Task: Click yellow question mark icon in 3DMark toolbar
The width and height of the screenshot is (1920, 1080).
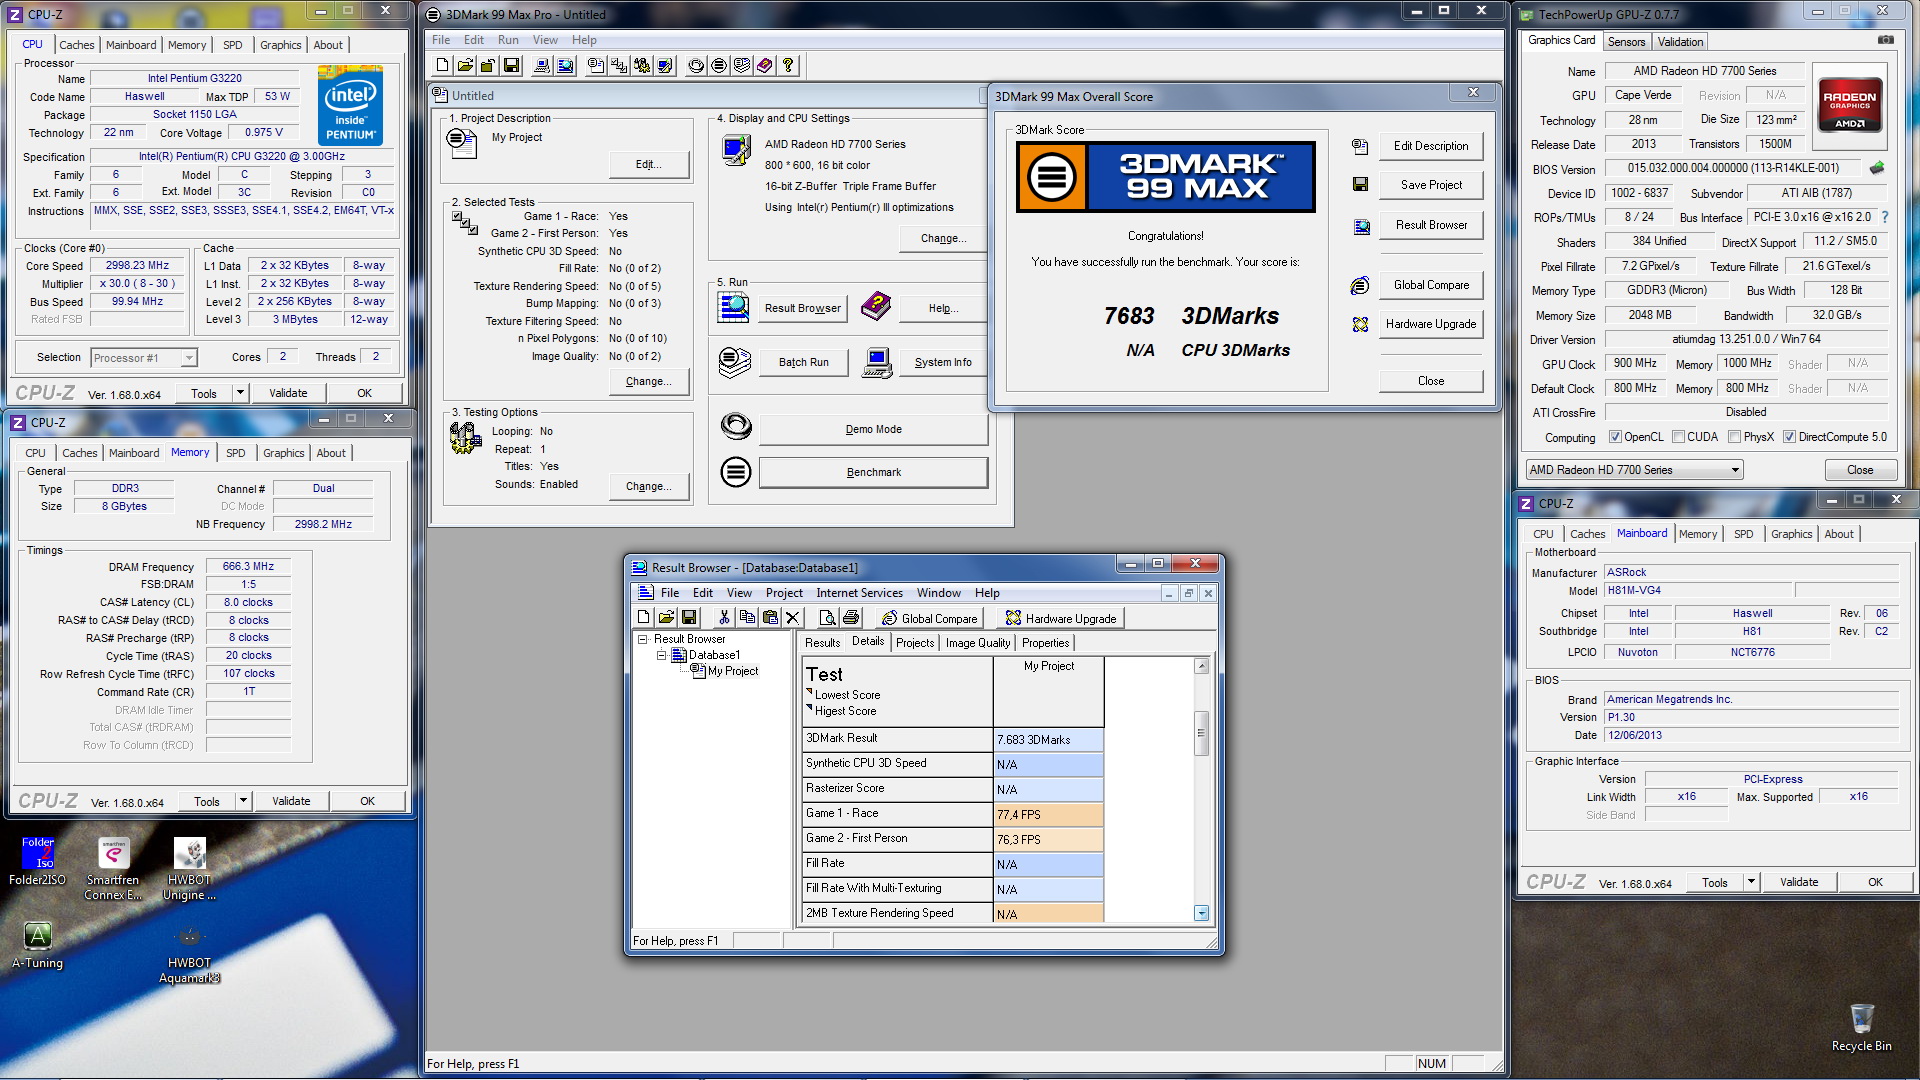Action: pyautogui.click(x=788, y=66)
